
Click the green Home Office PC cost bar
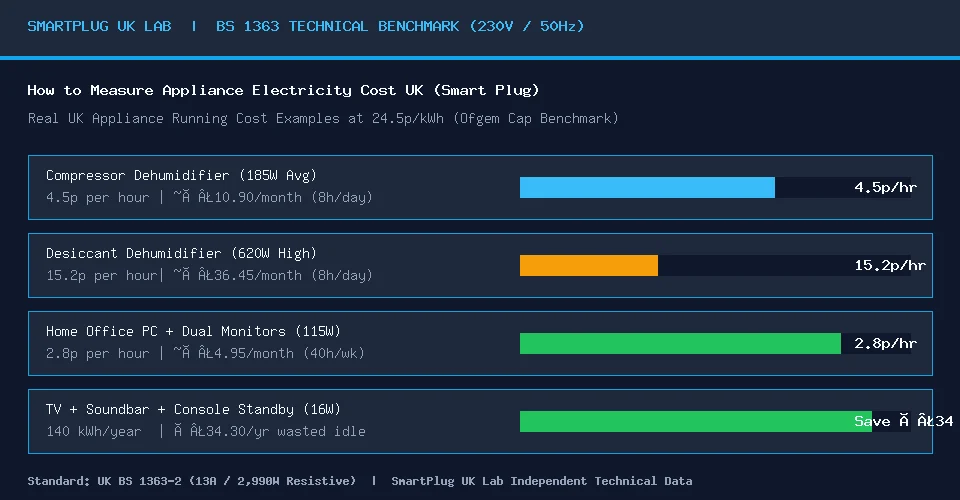click(x=680, y=343)
